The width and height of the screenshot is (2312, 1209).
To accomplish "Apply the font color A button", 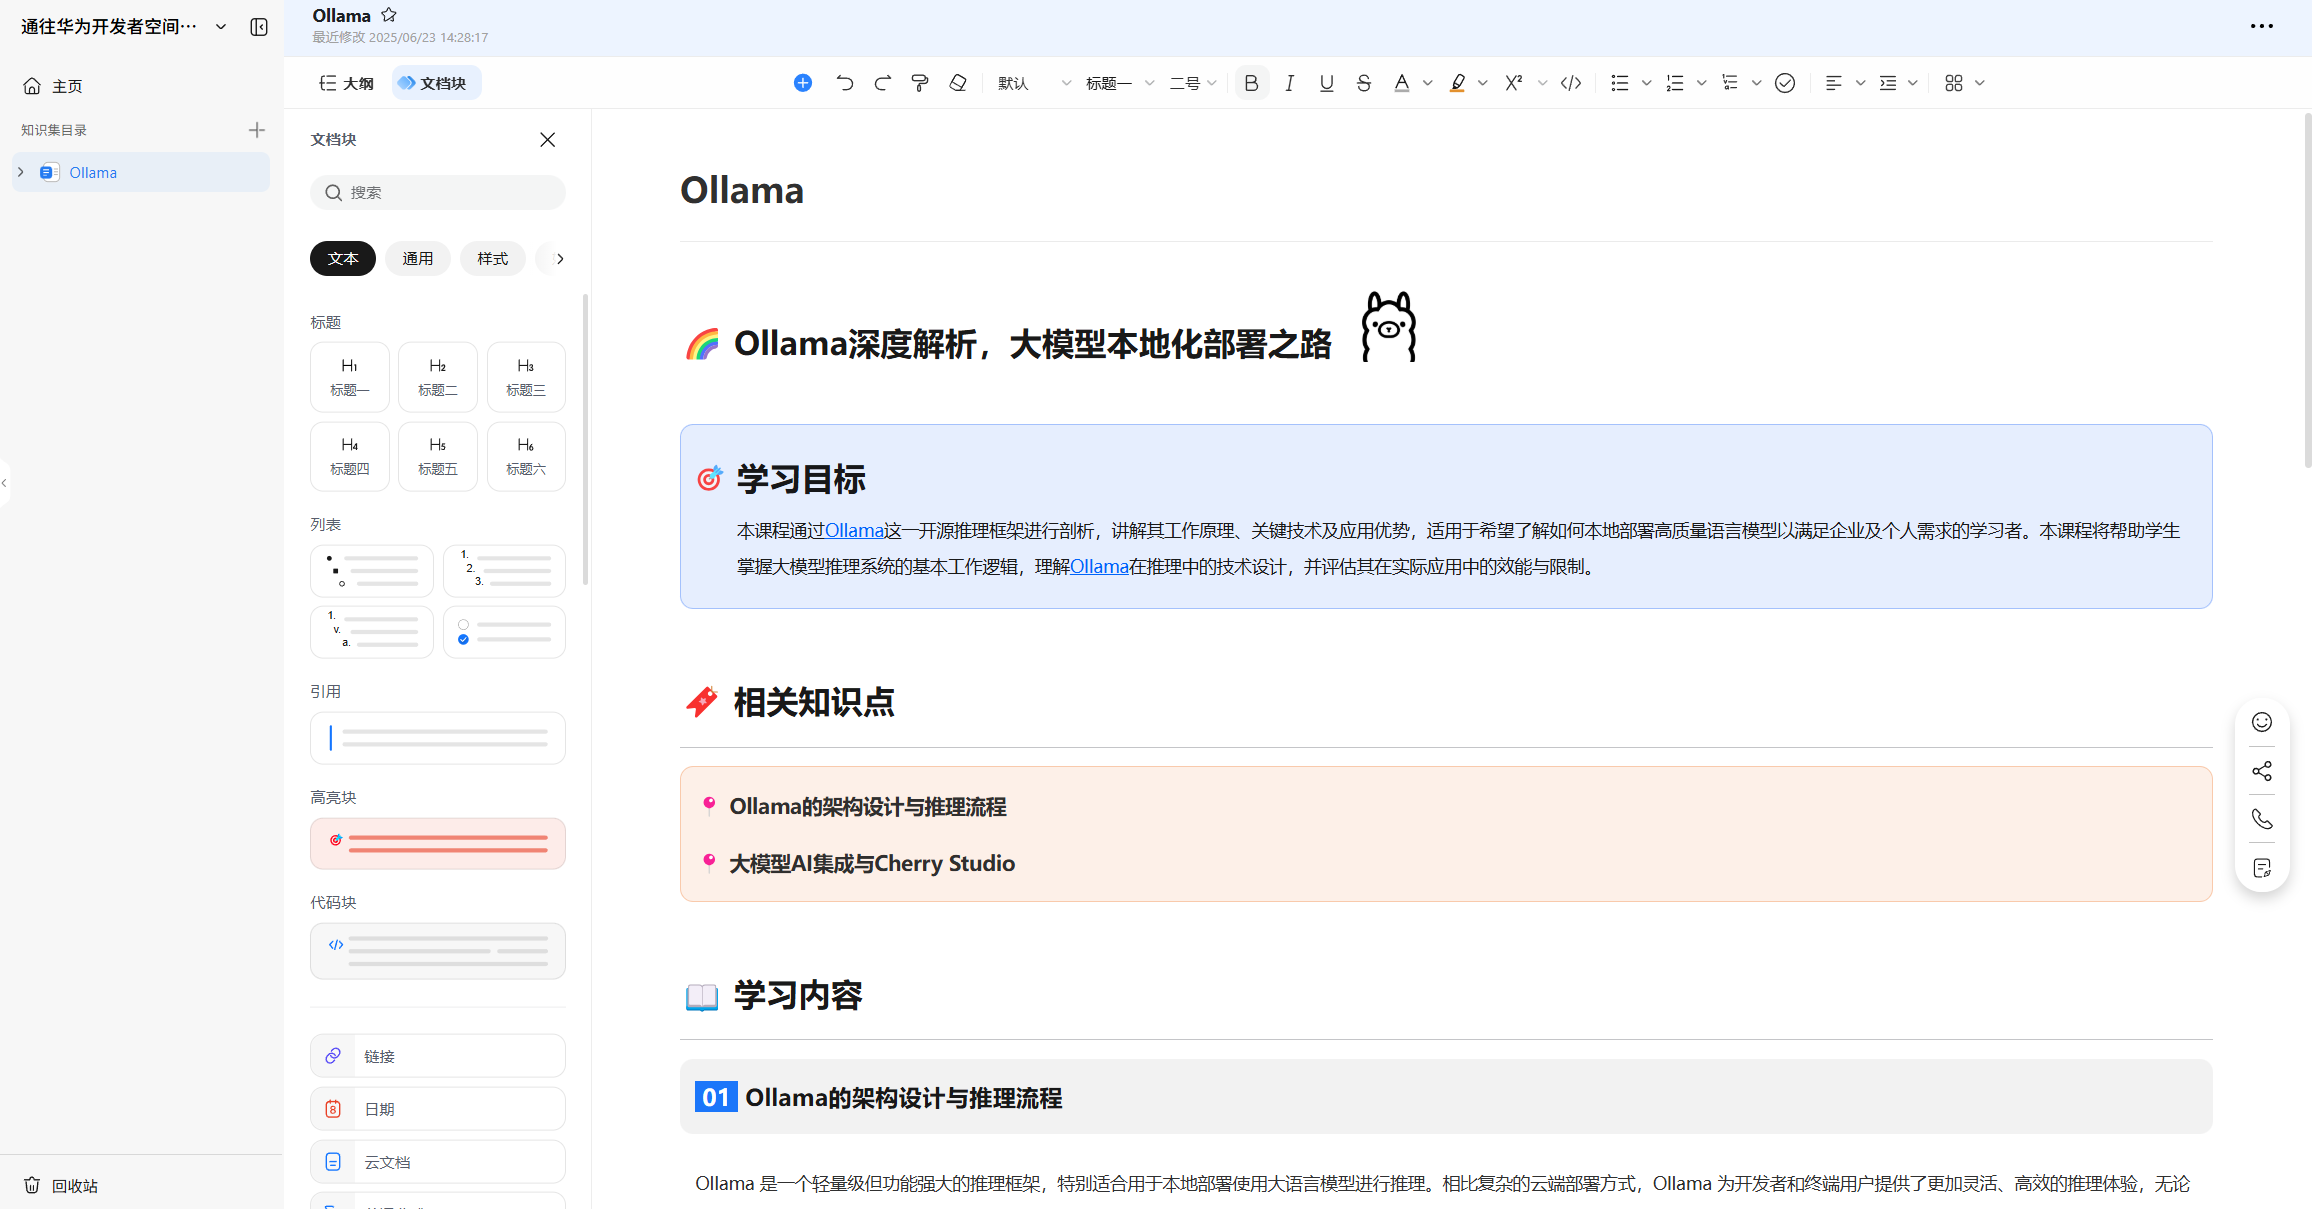I will pos(1401,83).
